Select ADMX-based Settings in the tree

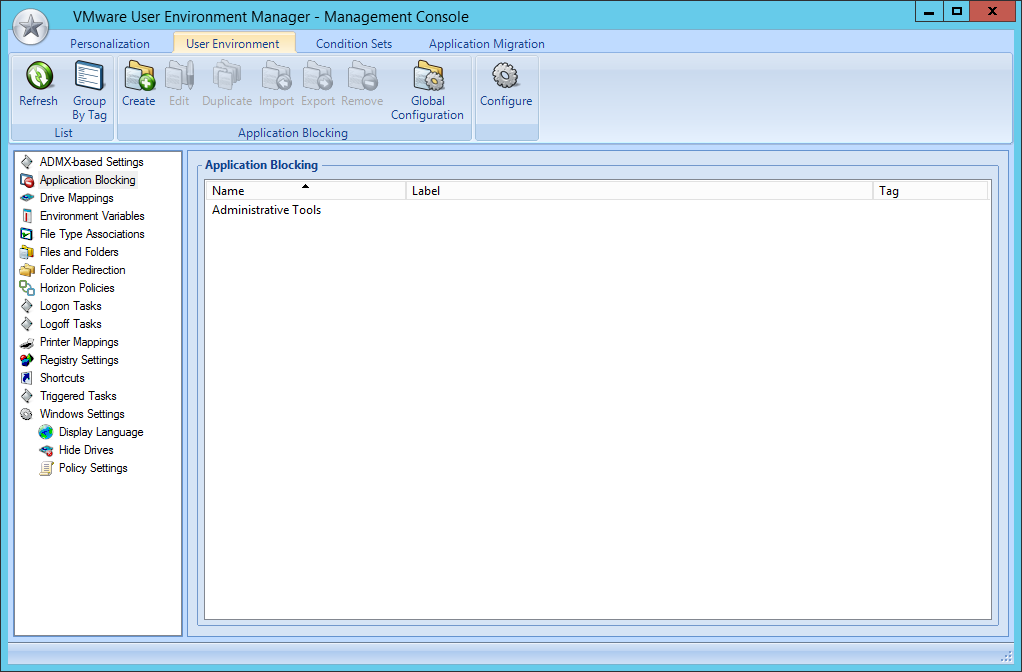[x=91, y=162]
